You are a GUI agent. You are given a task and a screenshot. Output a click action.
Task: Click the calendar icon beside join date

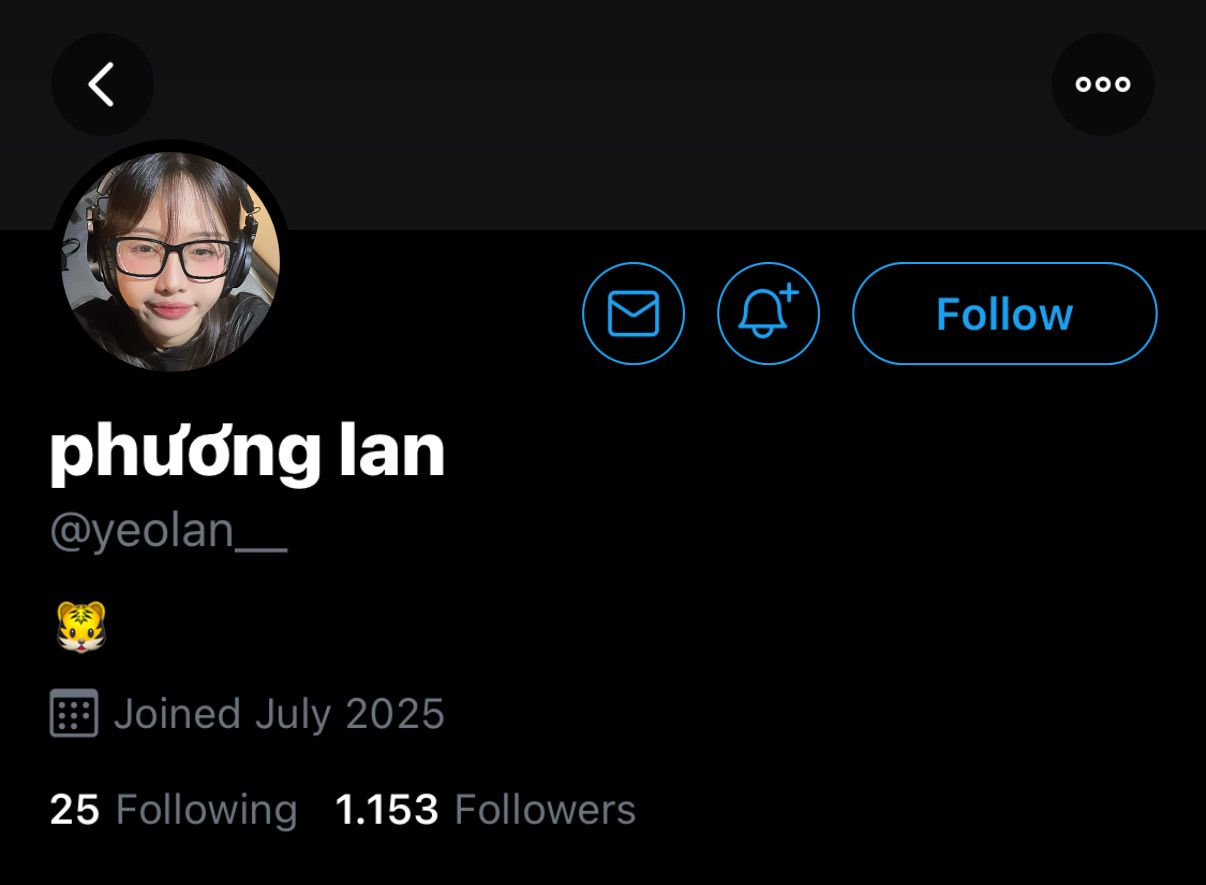[x=74, y=713]
